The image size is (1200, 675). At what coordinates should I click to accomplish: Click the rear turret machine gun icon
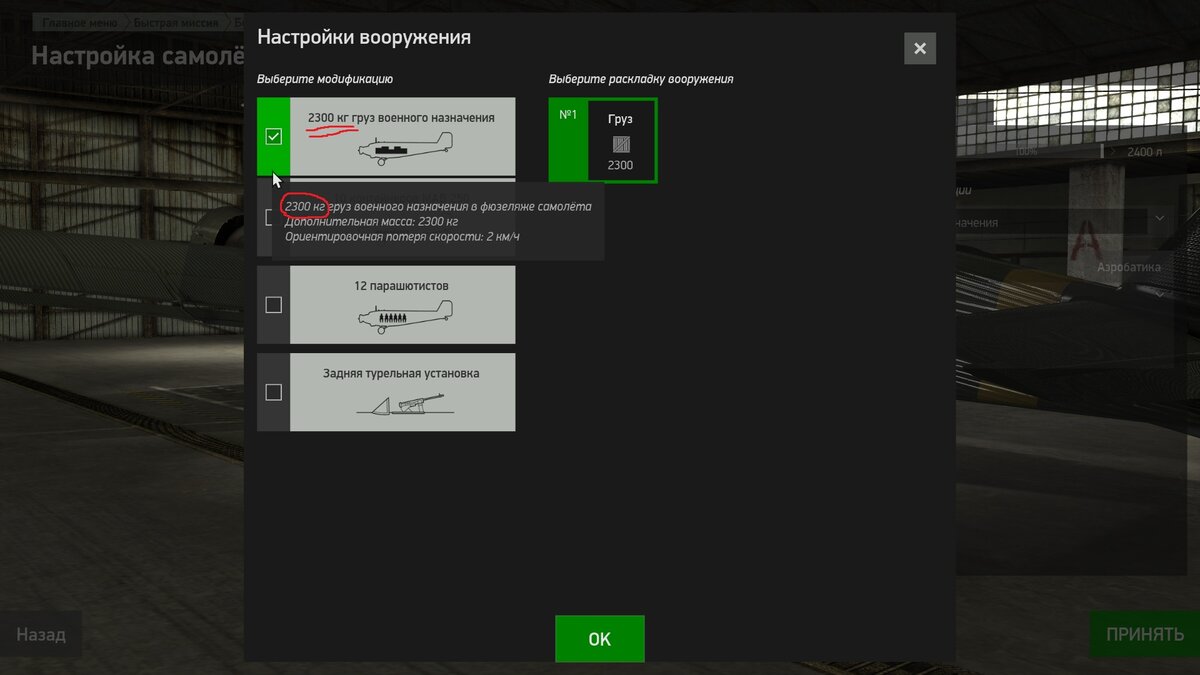pos(404,404)
